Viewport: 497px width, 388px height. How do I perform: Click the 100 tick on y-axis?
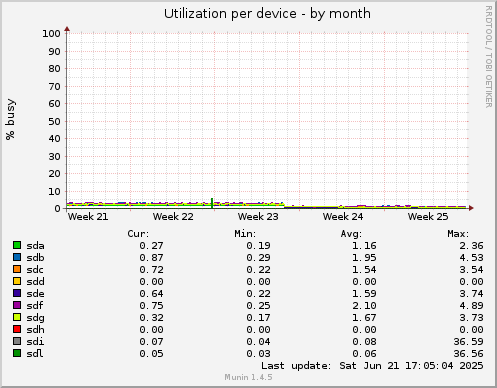51,33
